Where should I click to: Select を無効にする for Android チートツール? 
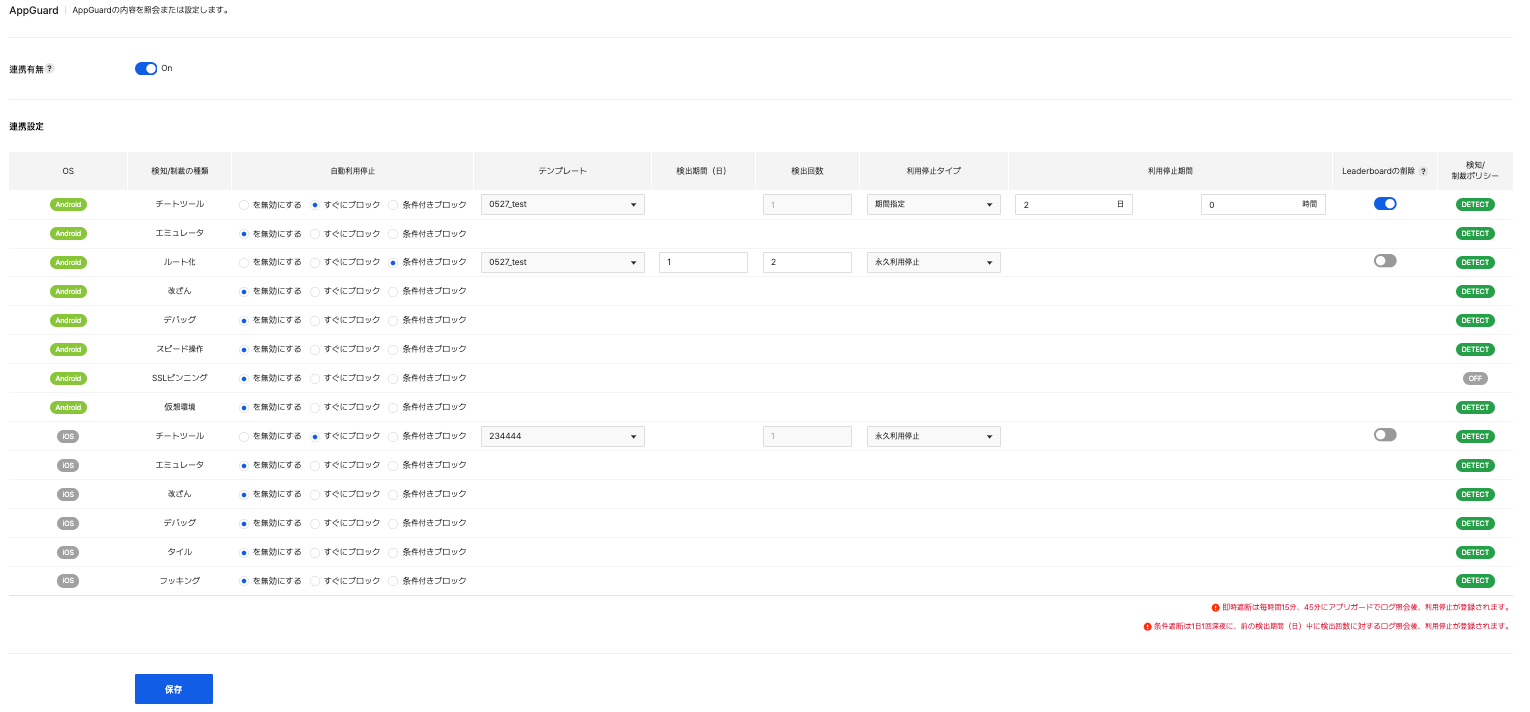point(243,205)
